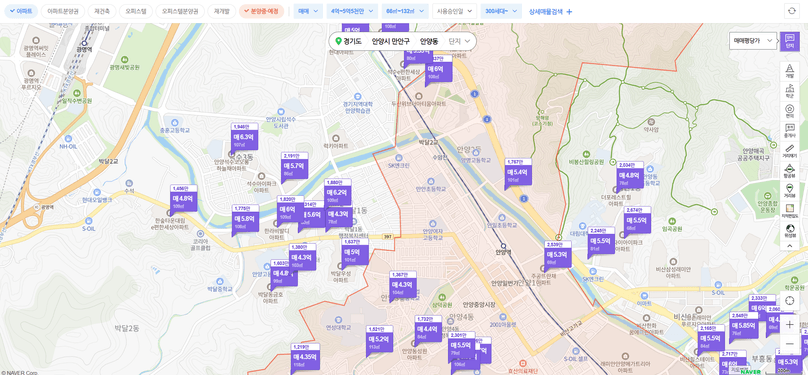This screenshot has height=375, width=808.
Task: Show the 학군 school district layer
Action: [x=789, y=91]
